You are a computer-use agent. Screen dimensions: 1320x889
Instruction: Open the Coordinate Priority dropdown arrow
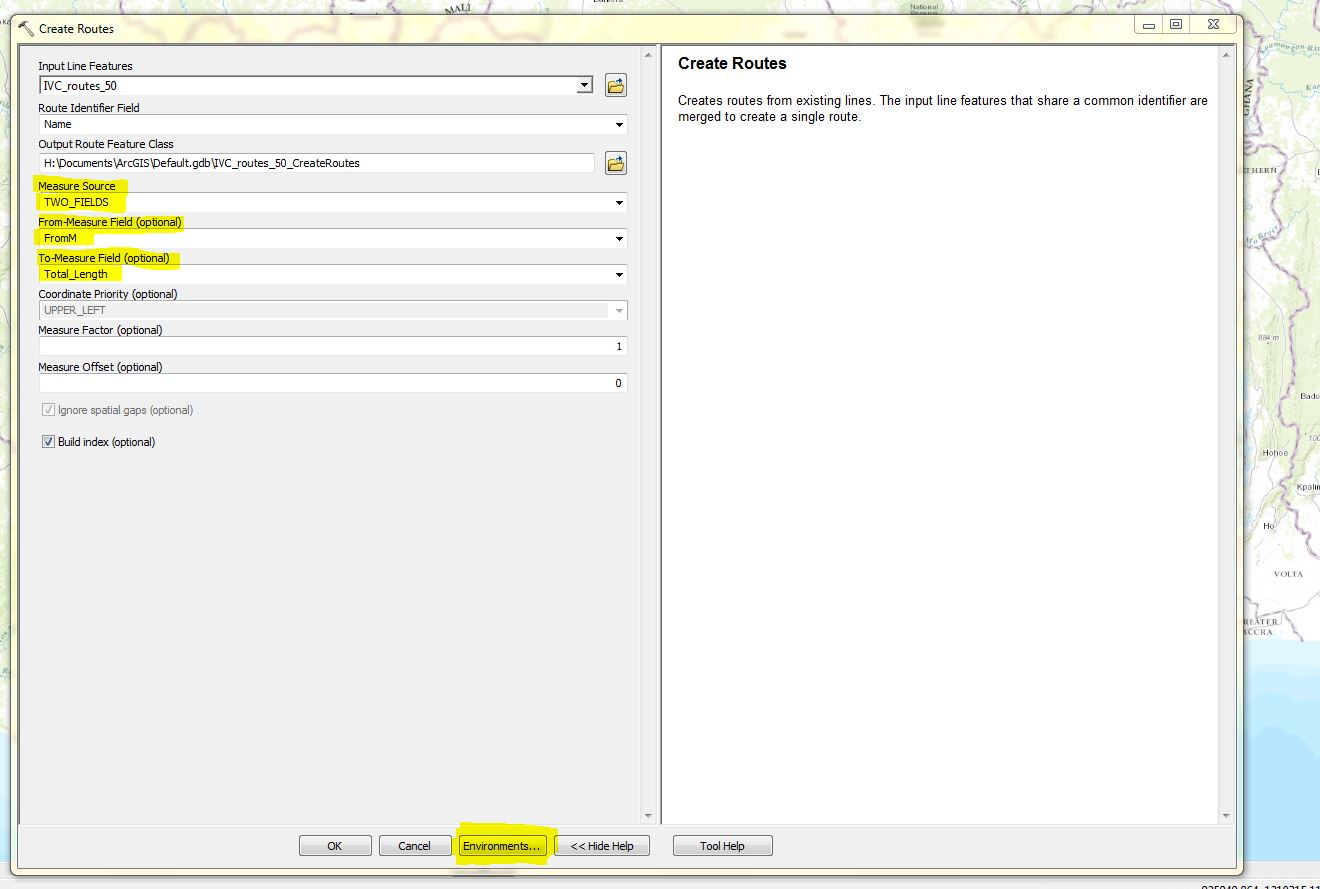[620, 311]
